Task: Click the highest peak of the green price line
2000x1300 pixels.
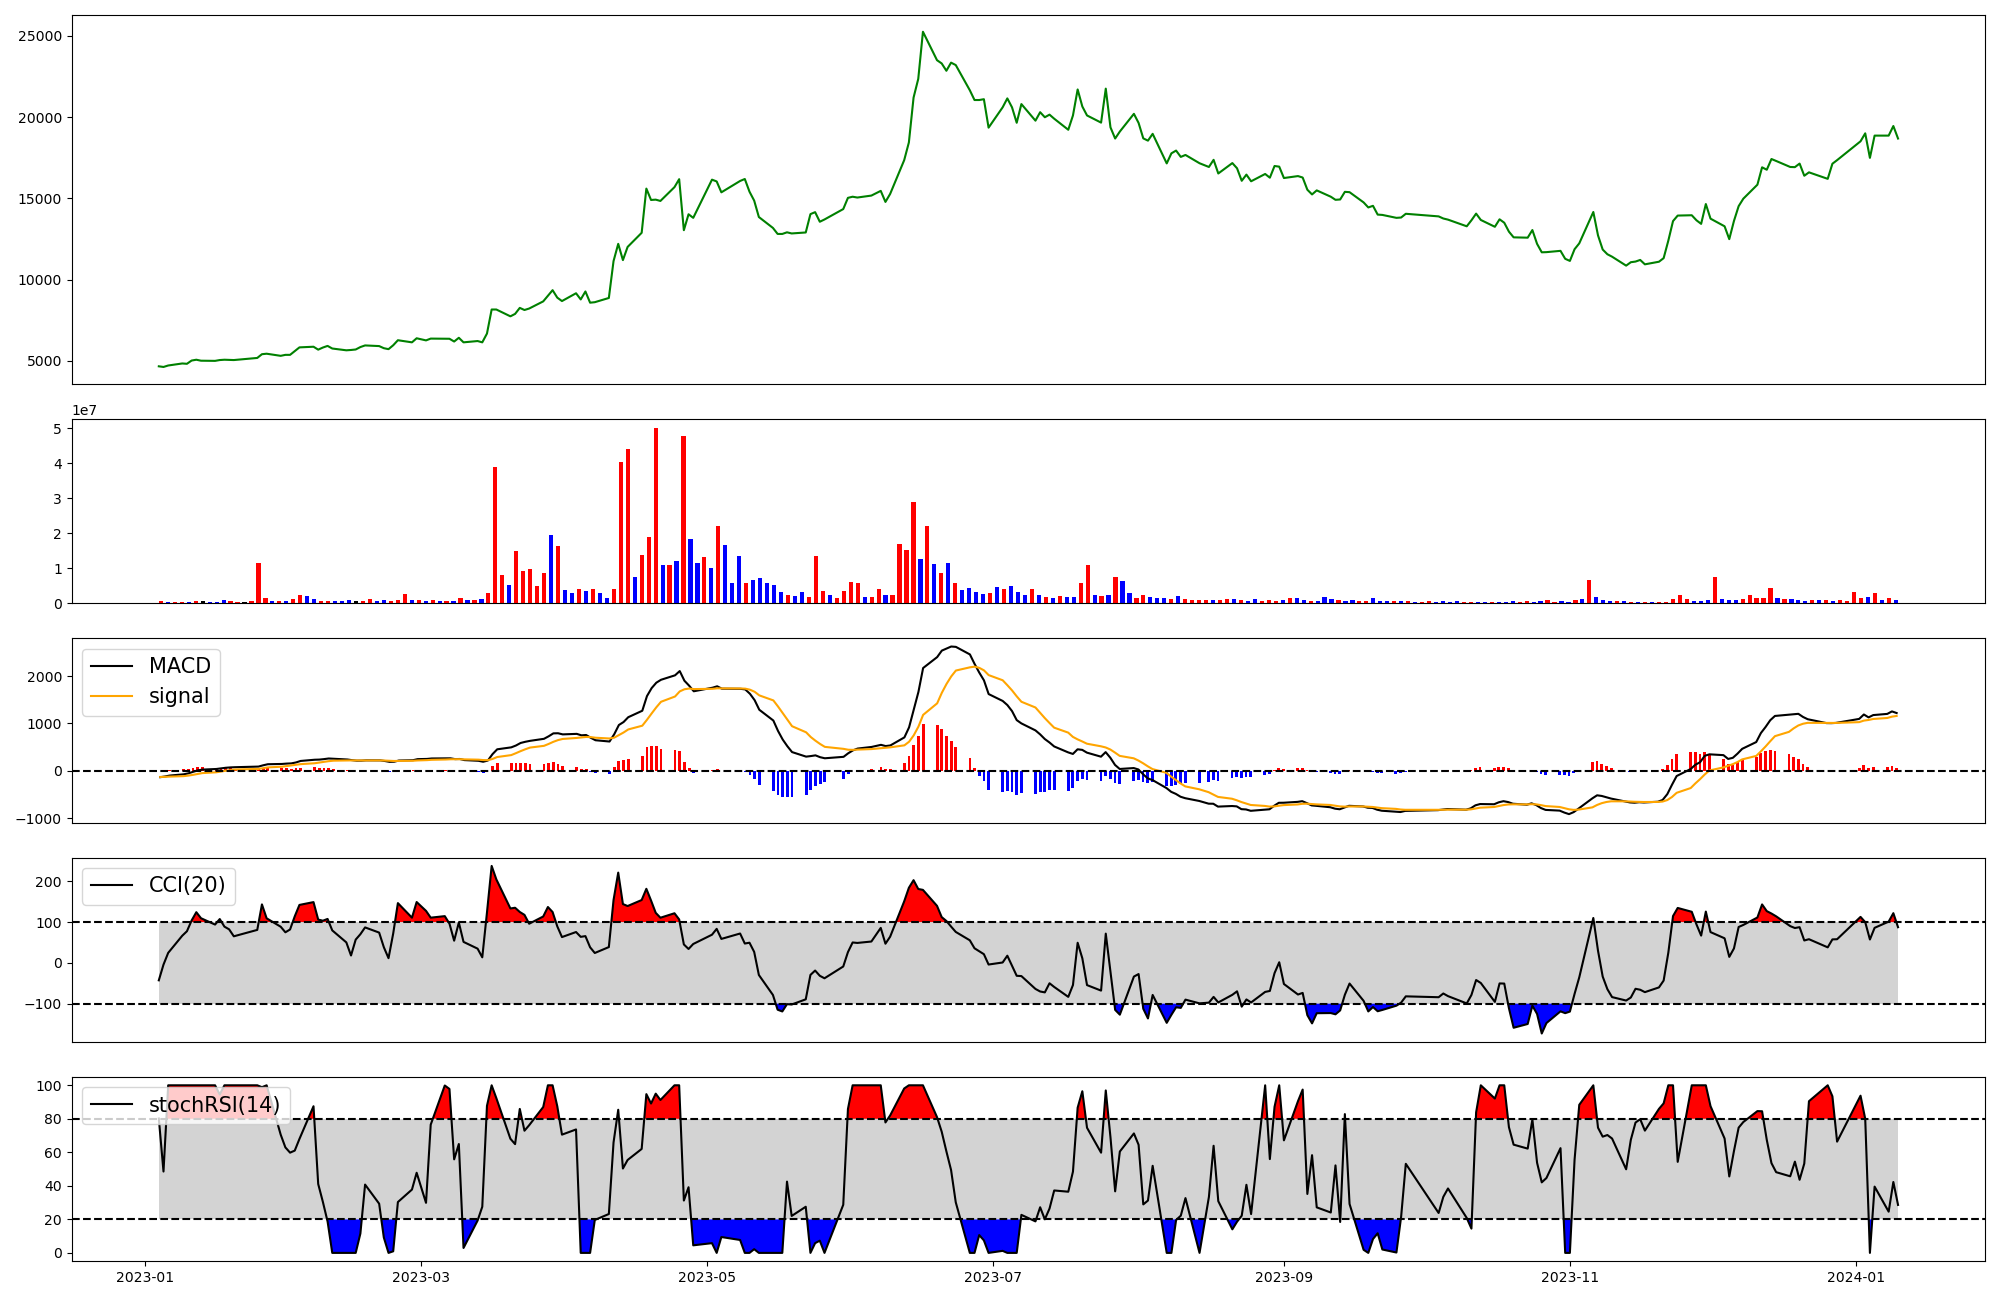Action: click(x=923, y=32)
